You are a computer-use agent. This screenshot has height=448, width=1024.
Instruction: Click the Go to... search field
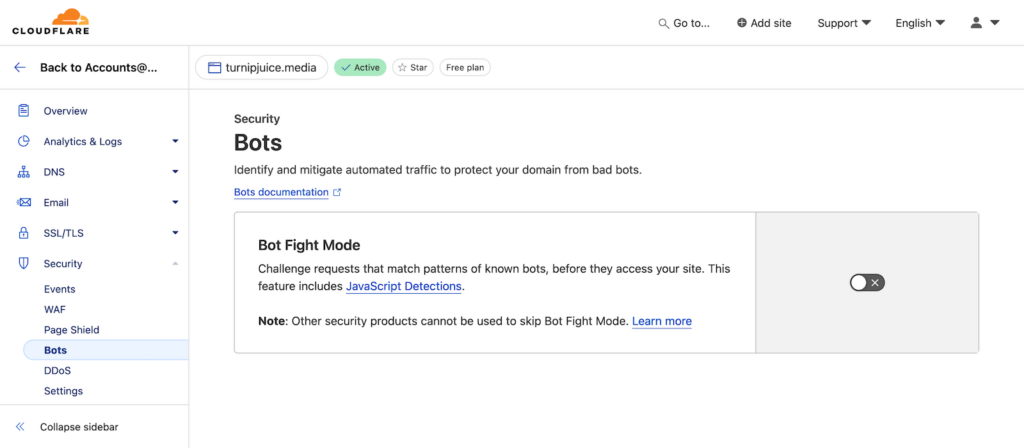[684, 23]
